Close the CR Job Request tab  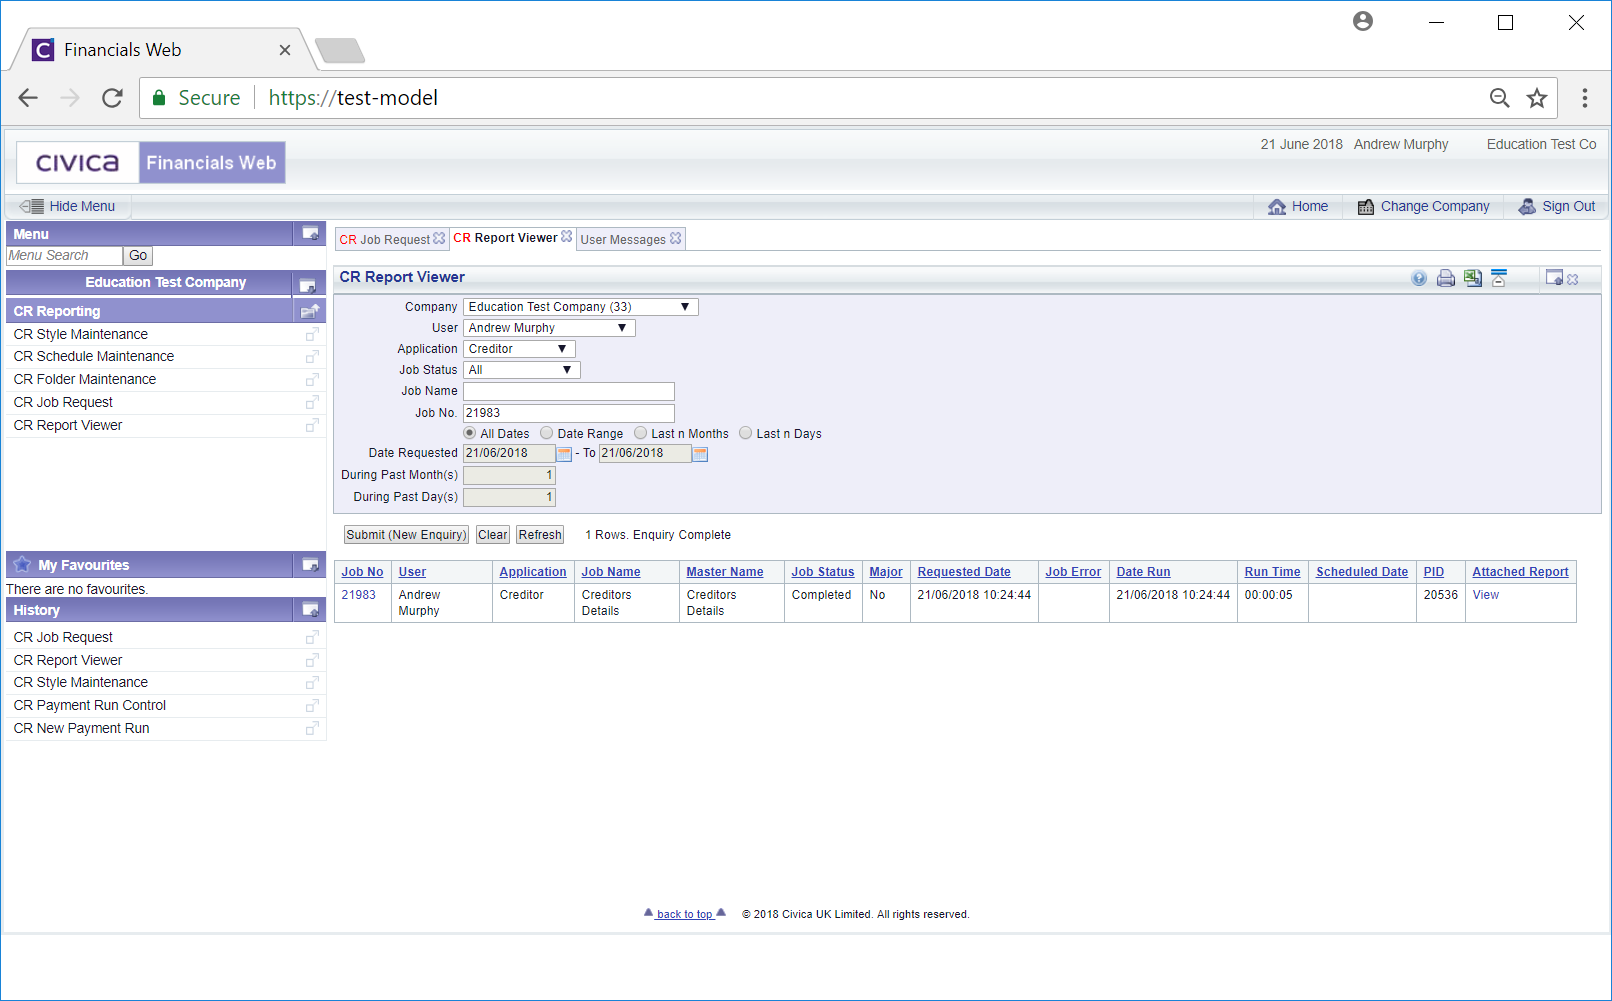[439, 239]
